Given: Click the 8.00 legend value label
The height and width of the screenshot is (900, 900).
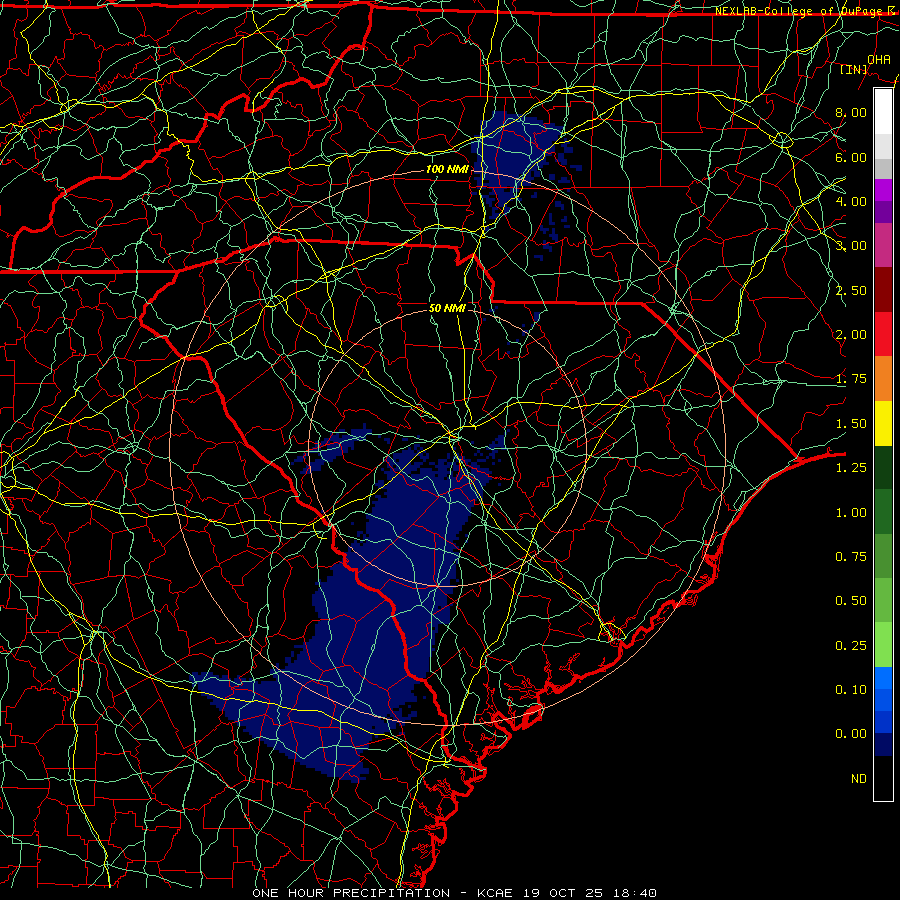Looking at the screenshot, I should point(851,112).
